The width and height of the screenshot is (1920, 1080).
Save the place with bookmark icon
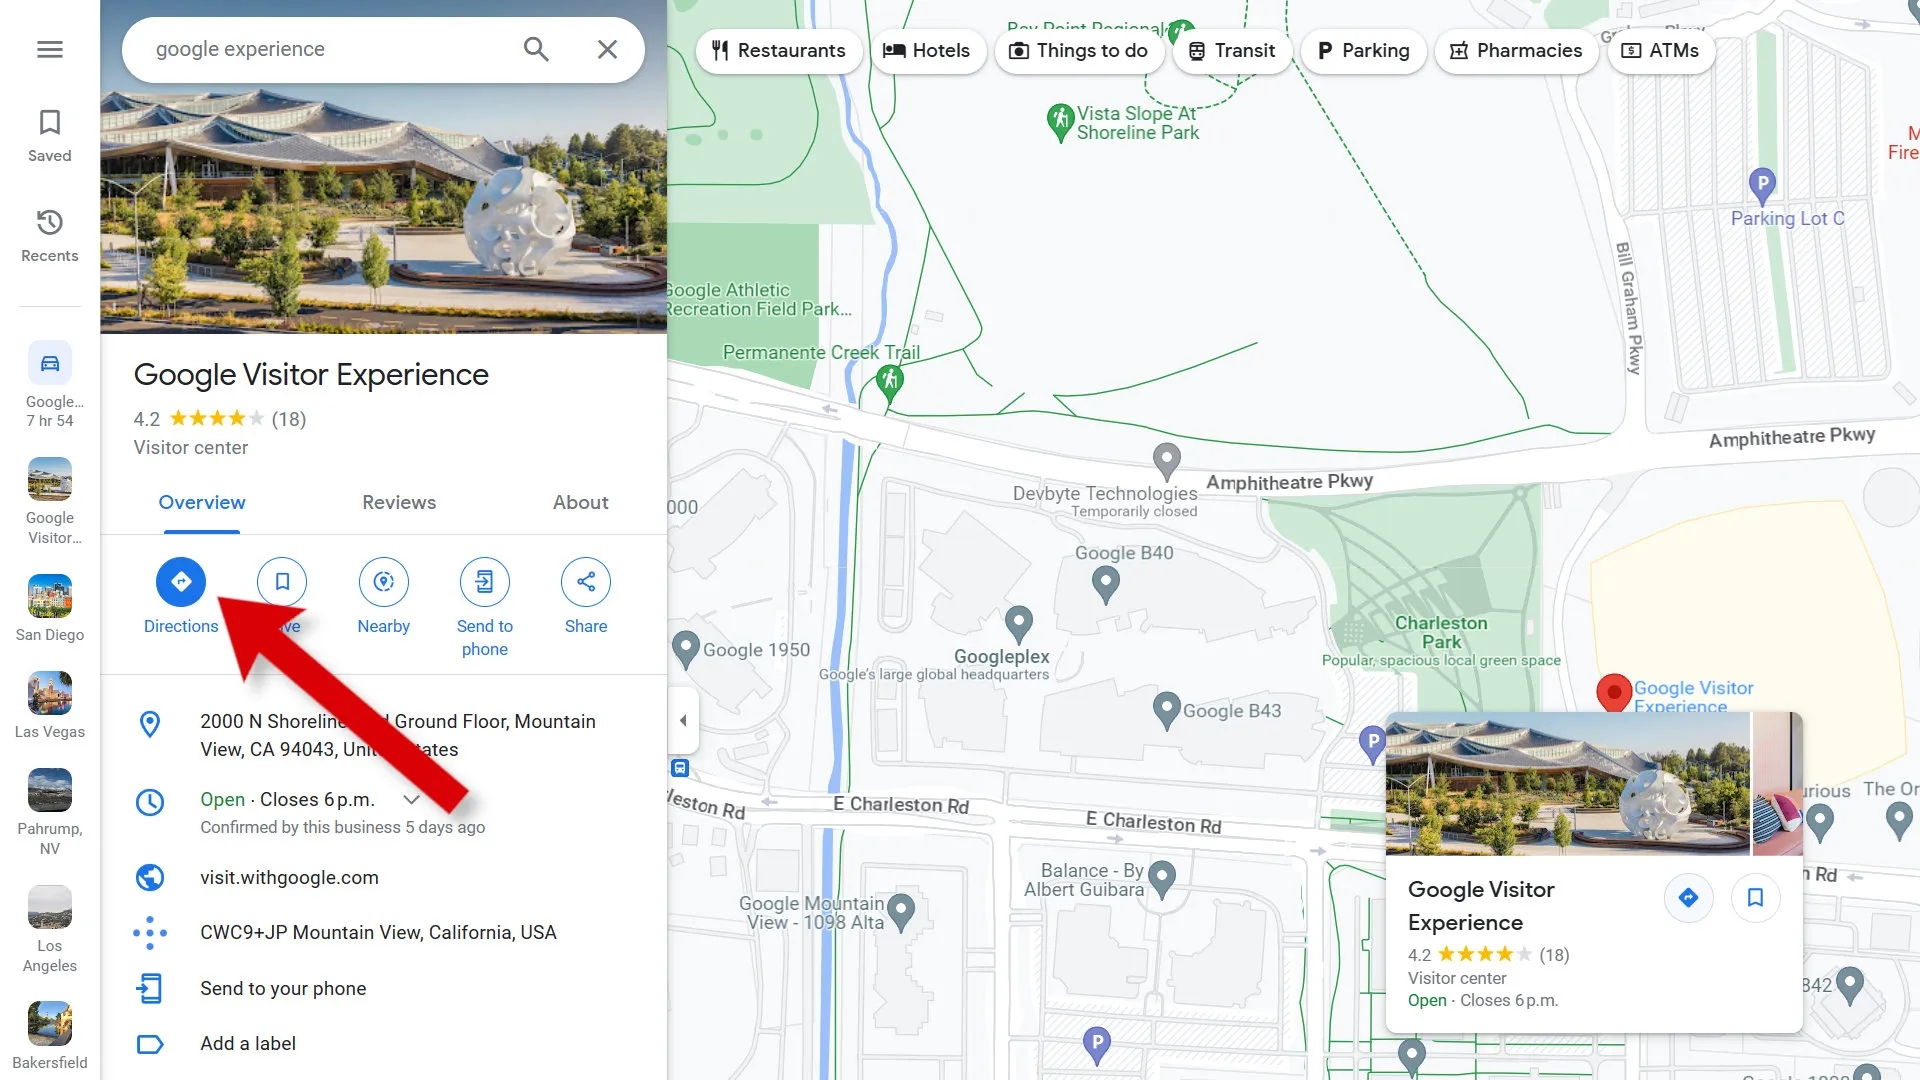(x=282, y=582)
